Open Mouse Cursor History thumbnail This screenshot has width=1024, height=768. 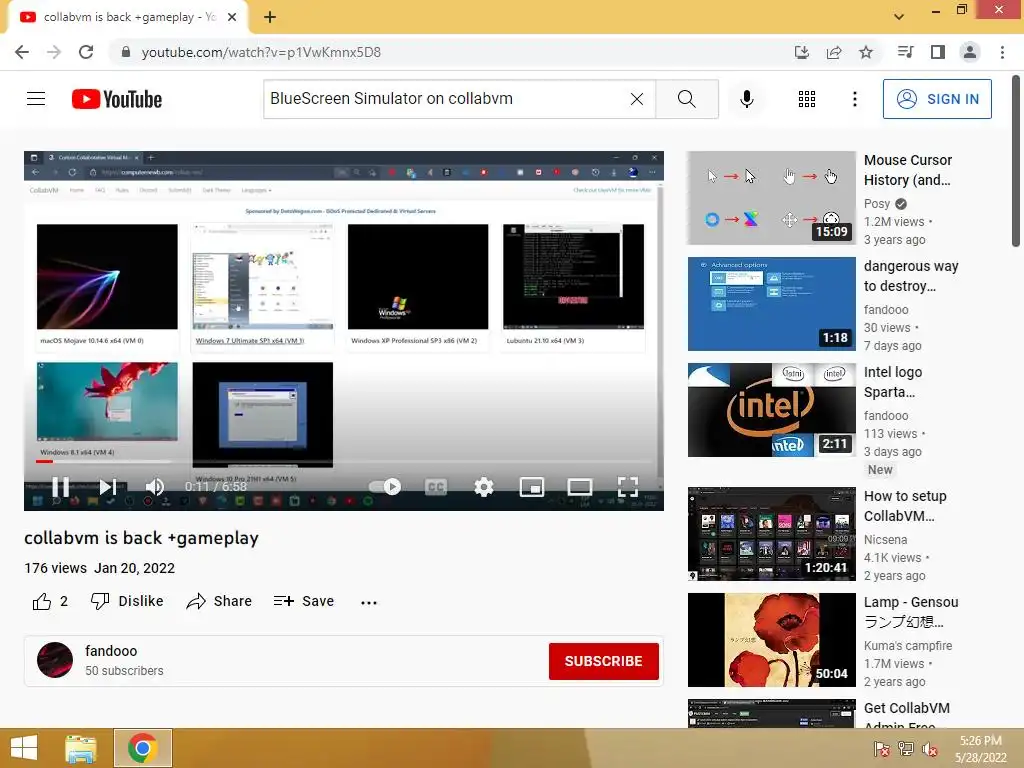pos(771,198)
